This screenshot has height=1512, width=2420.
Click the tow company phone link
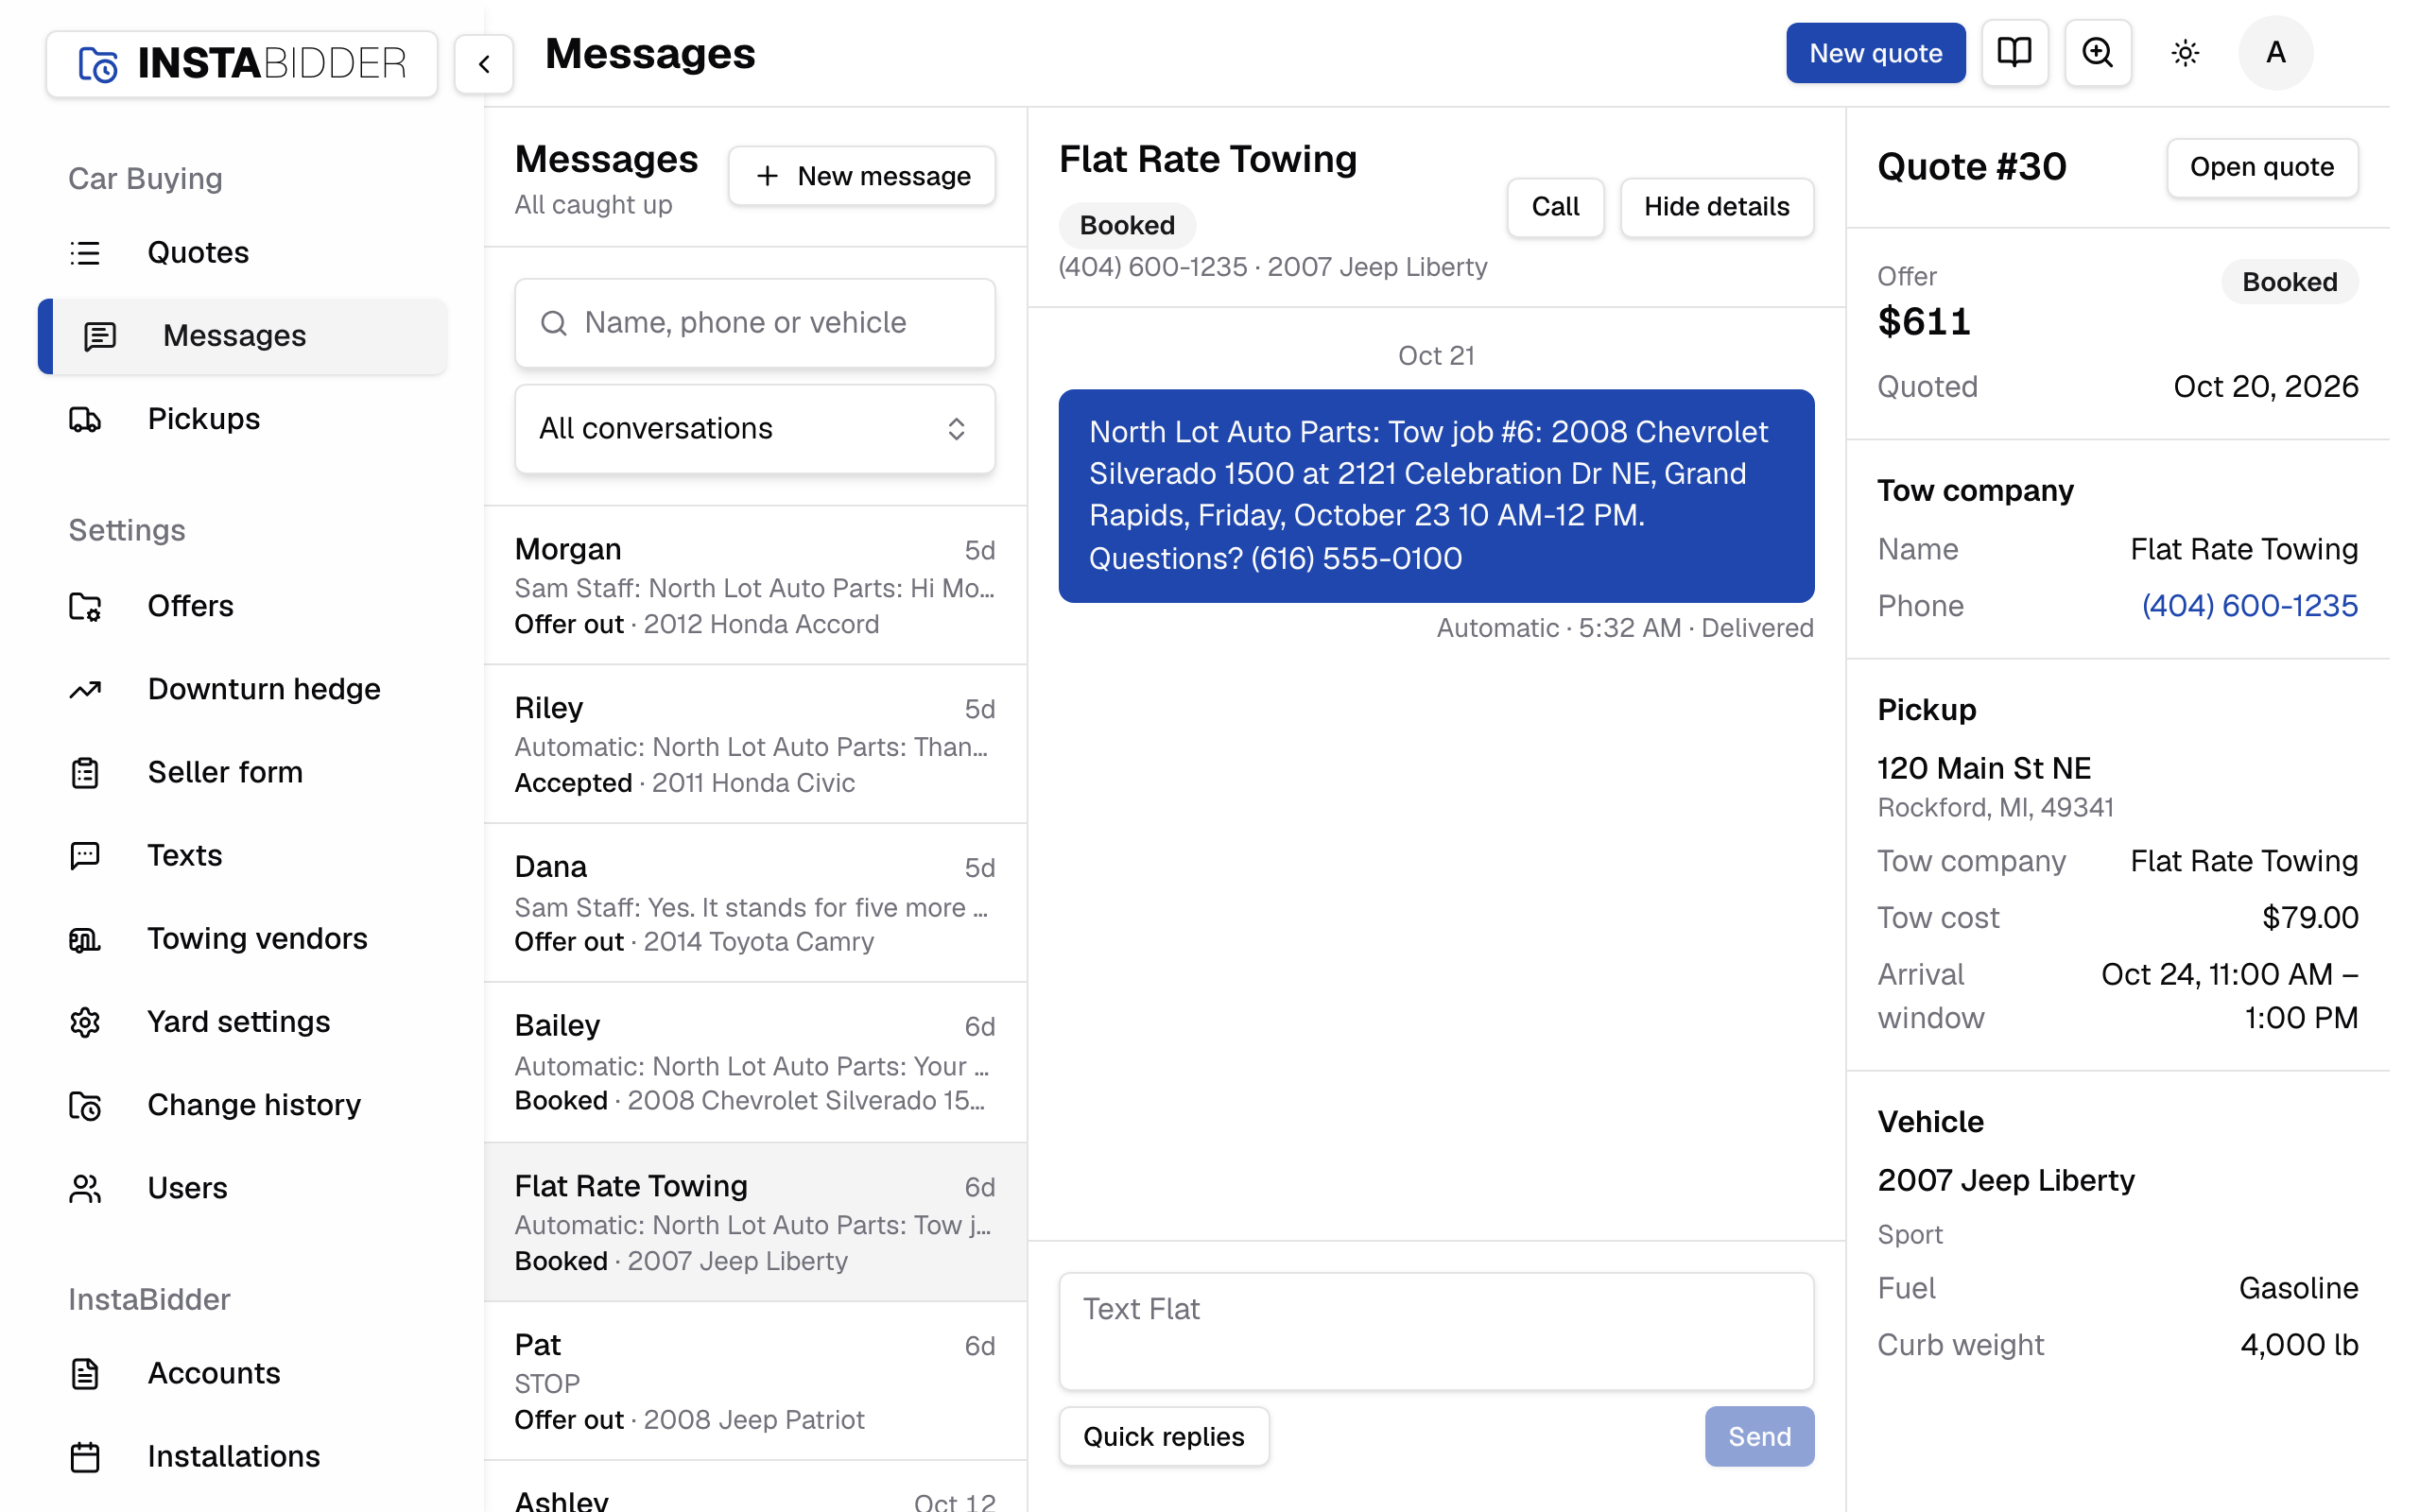2249,605
